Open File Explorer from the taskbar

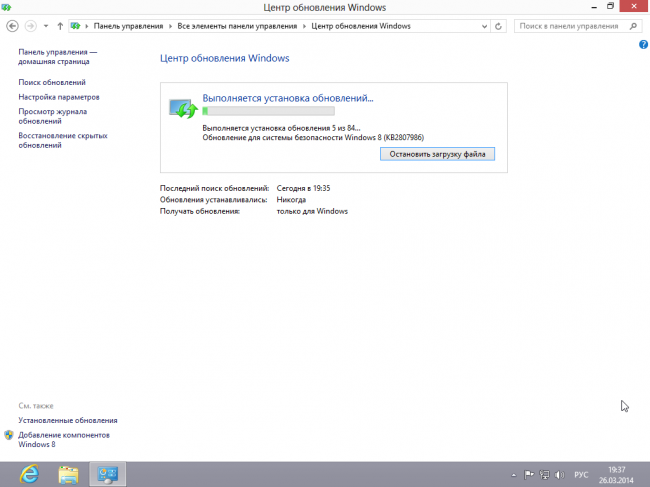pos(68,473)
